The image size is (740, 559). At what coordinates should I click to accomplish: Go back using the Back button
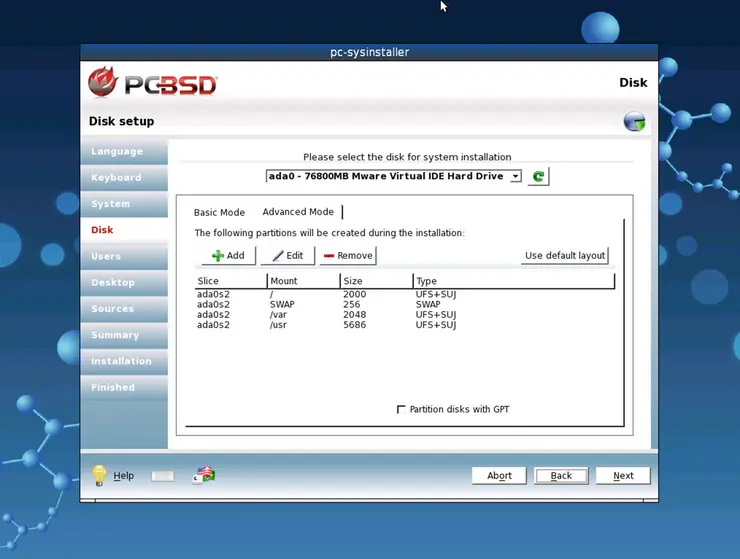coord(561,476)
